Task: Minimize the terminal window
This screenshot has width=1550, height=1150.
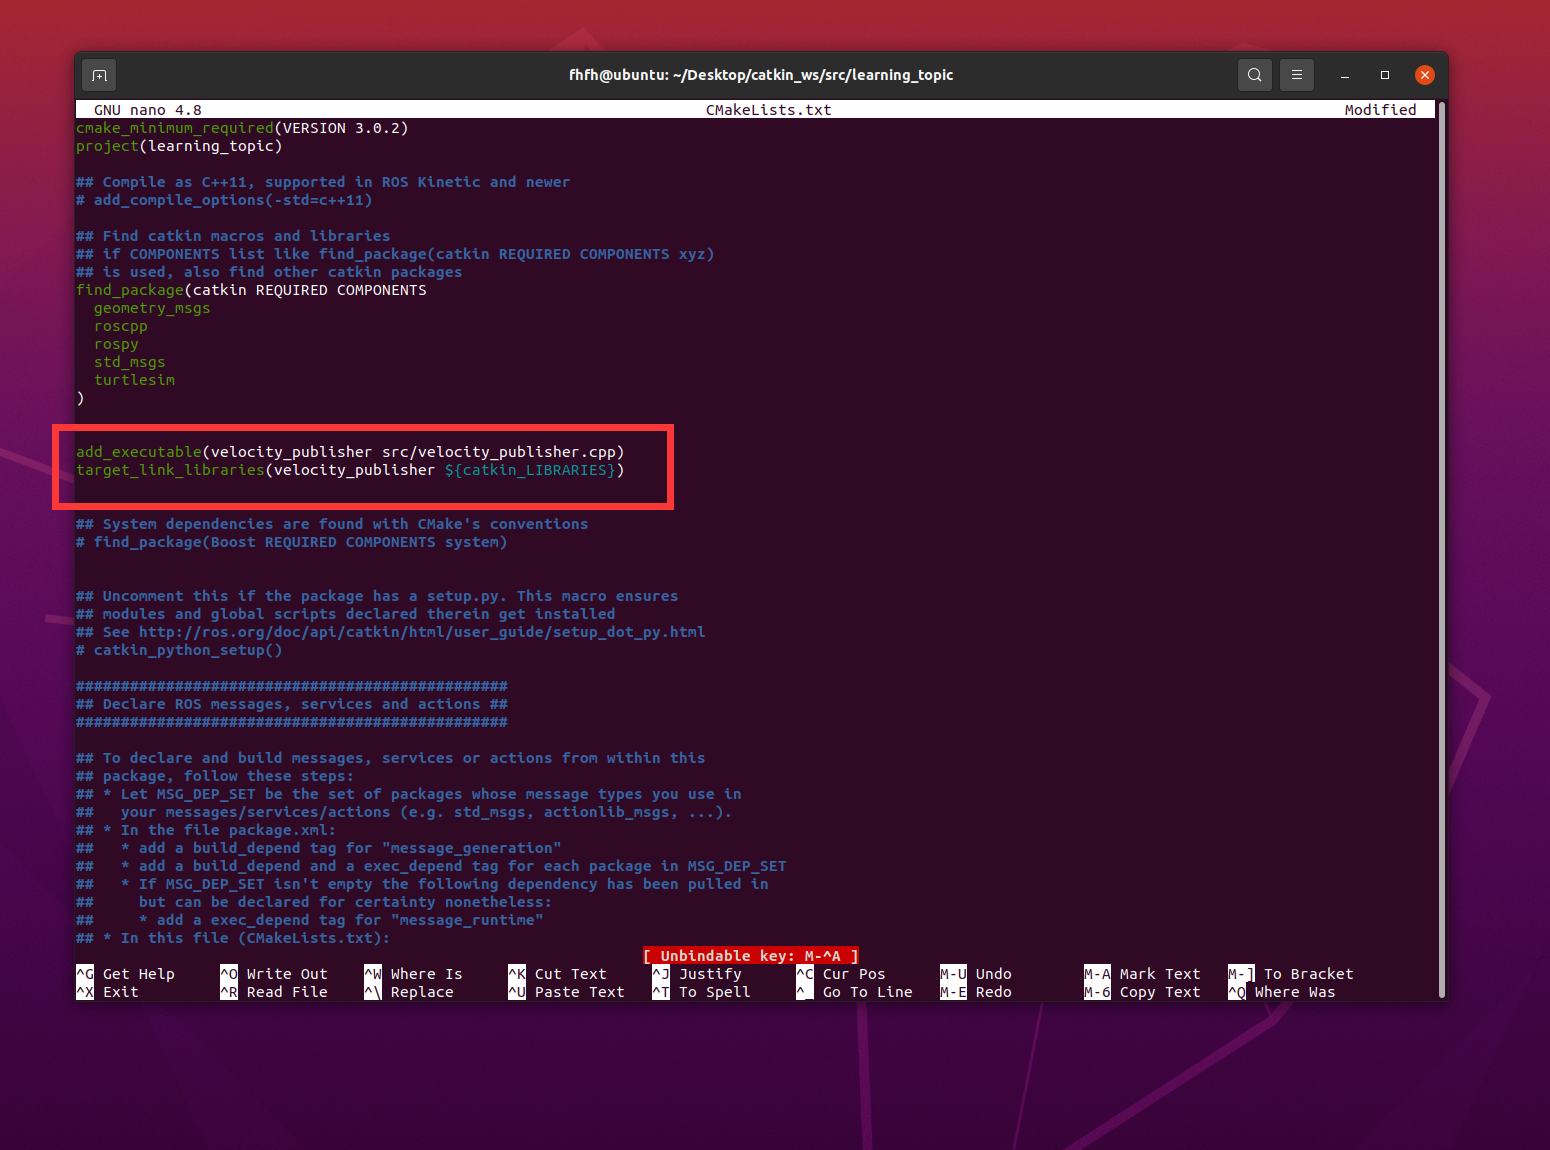Action: point(1345,75)
